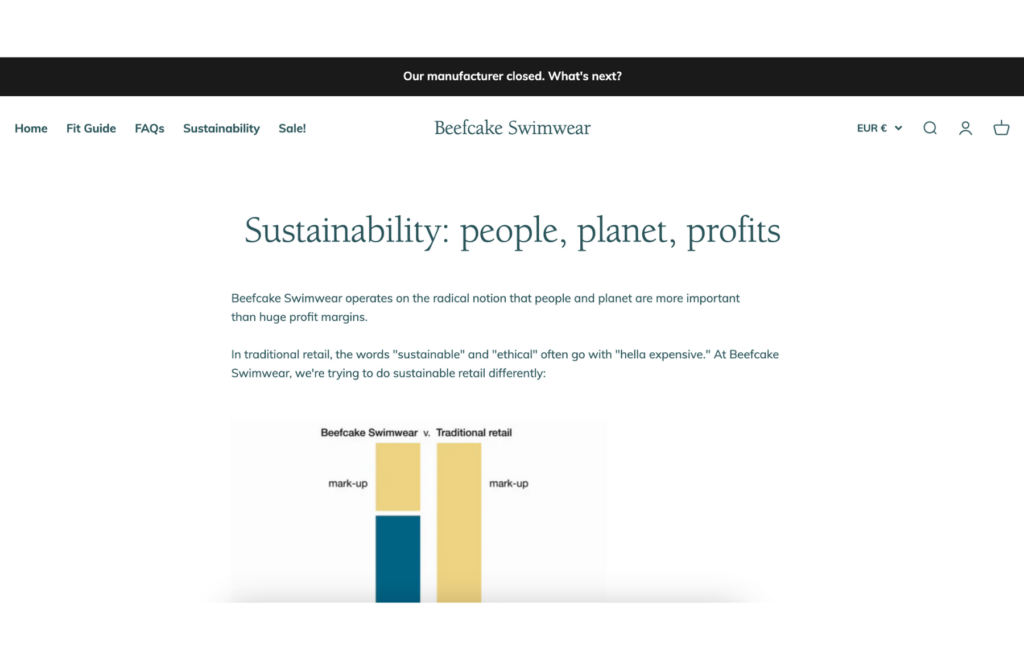
Task: Click the yellow Beefcake mark-up bar
Action: click(398, 477)
